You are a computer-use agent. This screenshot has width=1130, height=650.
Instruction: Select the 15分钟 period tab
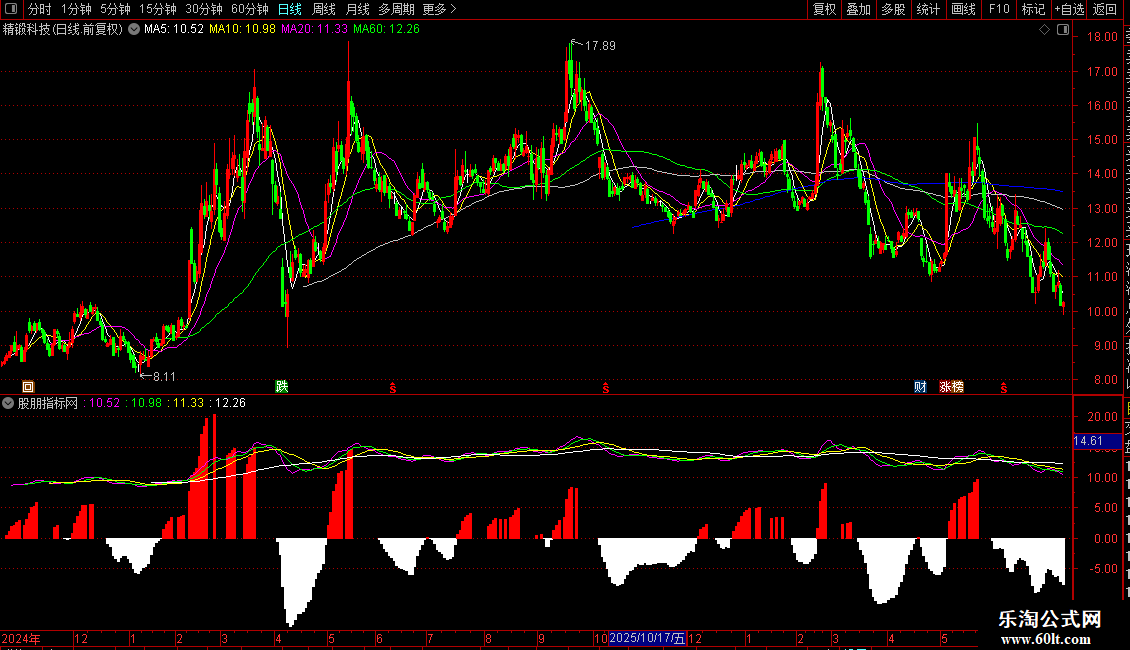point(158,9)
